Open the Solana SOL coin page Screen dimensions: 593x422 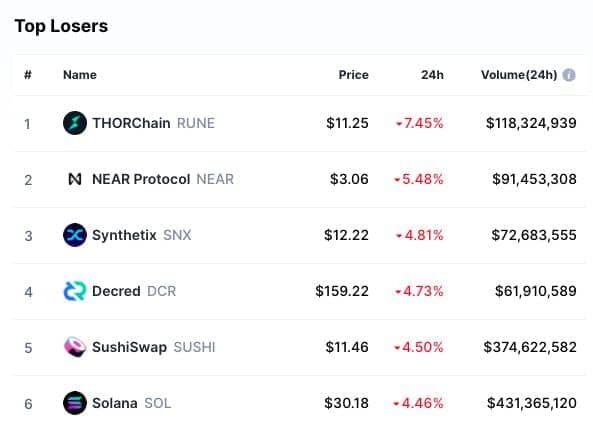[132, 403]
